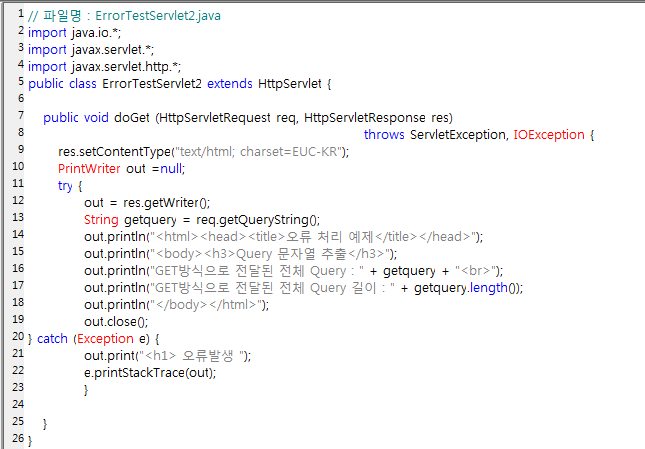The image size is (645, 449).
Task: Click 'HttpServlet' in the class declaration
Action: pyautogui.click(x=290, y=83)
